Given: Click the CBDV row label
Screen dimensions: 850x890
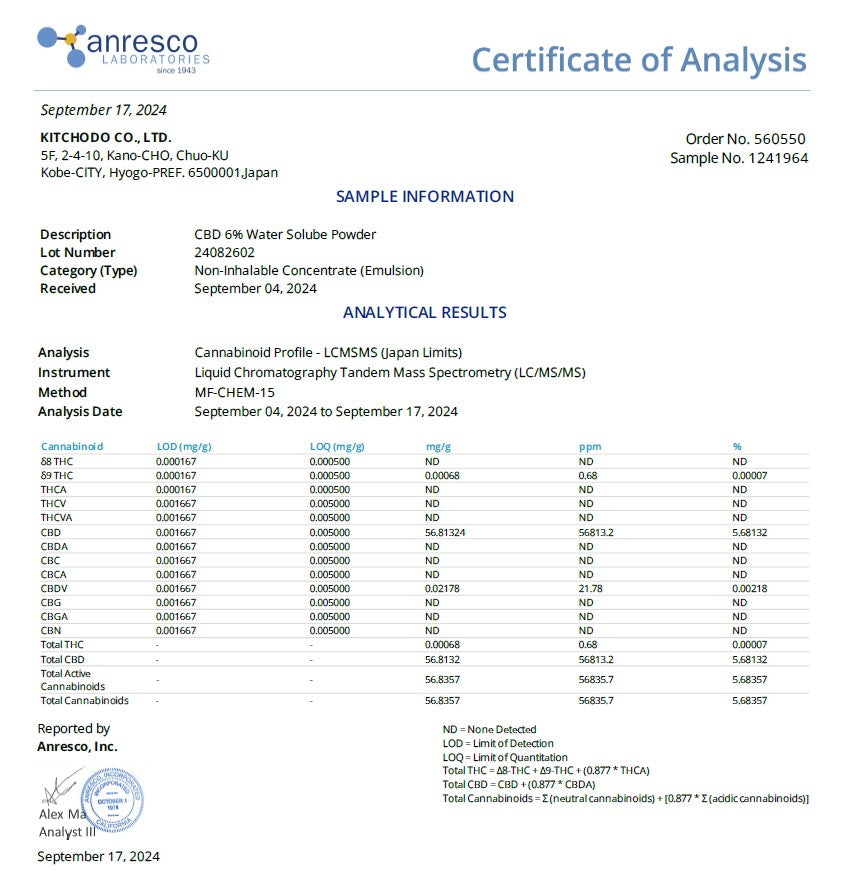Looking at the screenshot, I should [54, 589].
